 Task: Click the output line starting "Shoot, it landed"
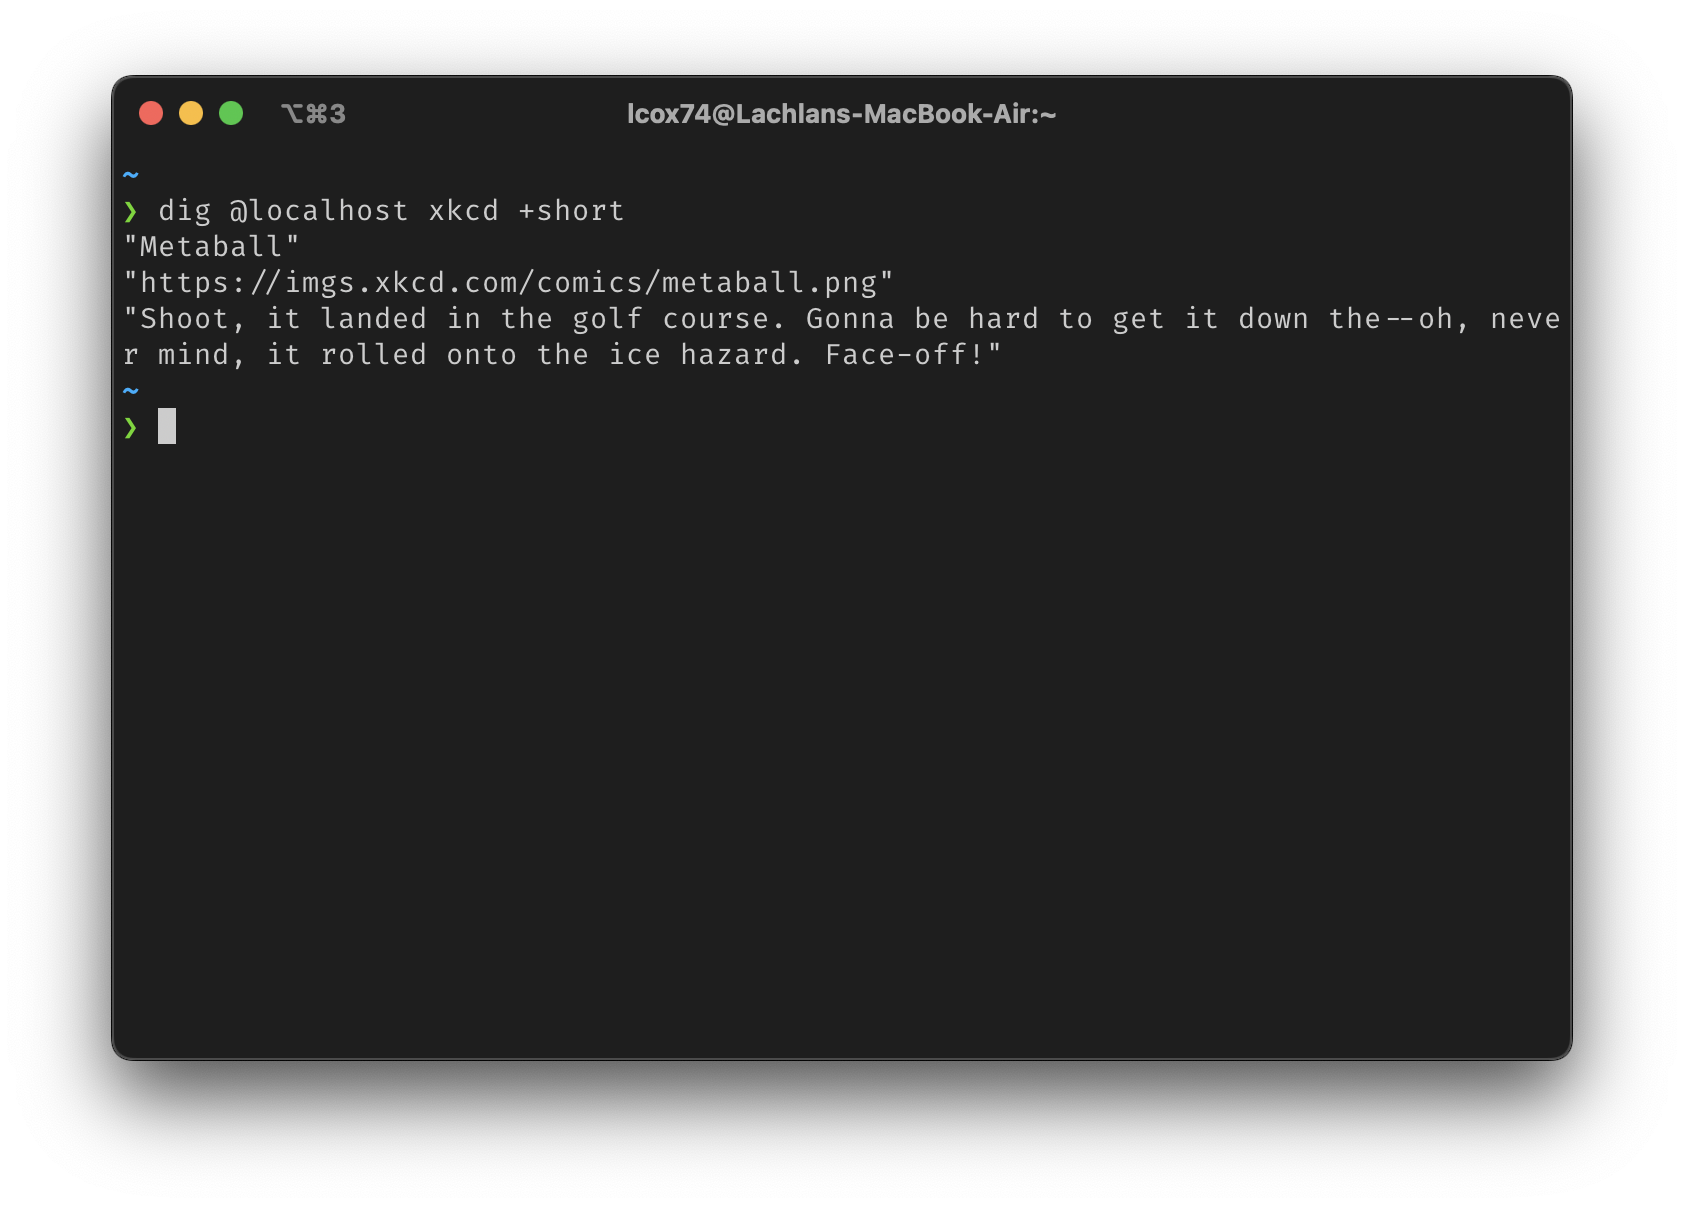[842, 319]
